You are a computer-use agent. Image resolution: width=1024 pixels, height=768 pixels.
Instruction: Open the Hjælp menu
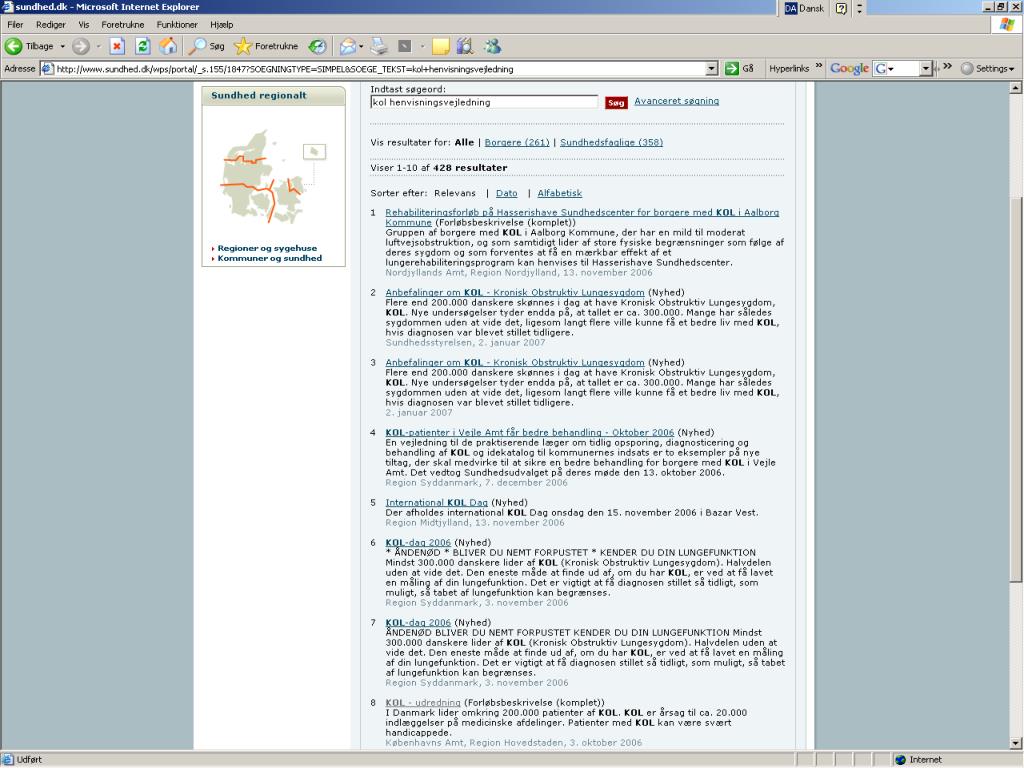(x=221, y=25)
